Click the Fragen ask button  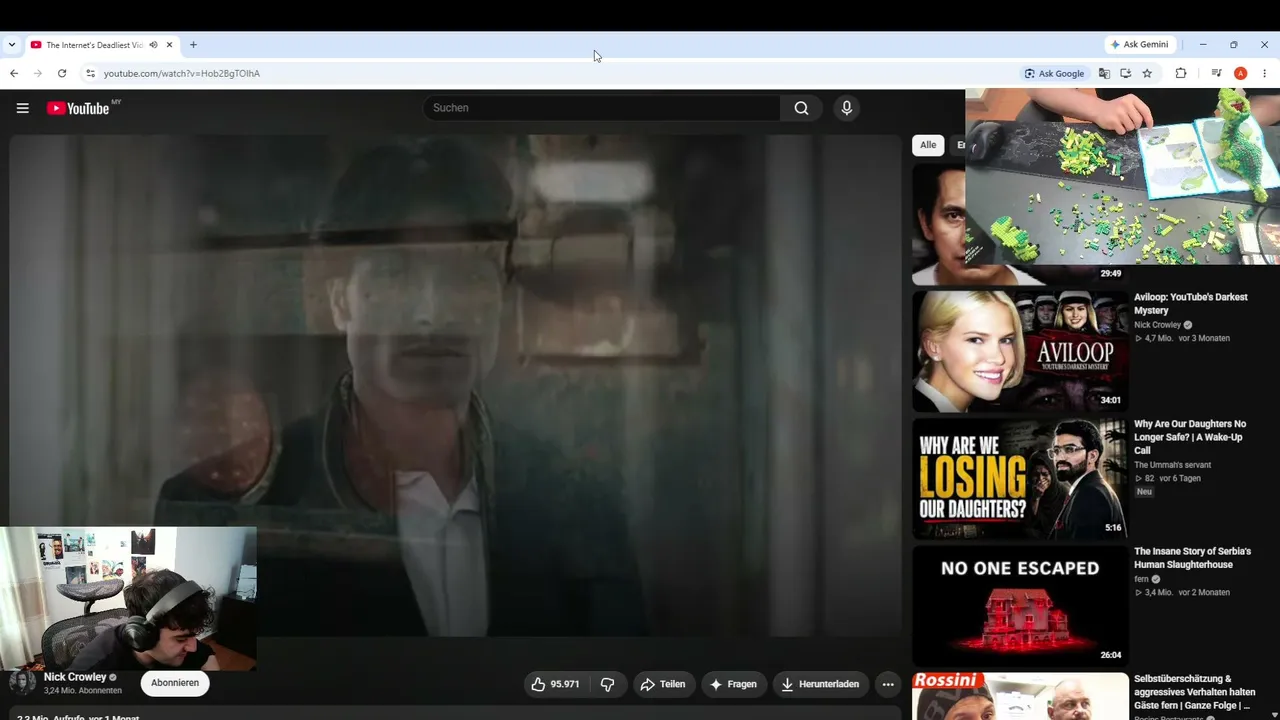733,684
